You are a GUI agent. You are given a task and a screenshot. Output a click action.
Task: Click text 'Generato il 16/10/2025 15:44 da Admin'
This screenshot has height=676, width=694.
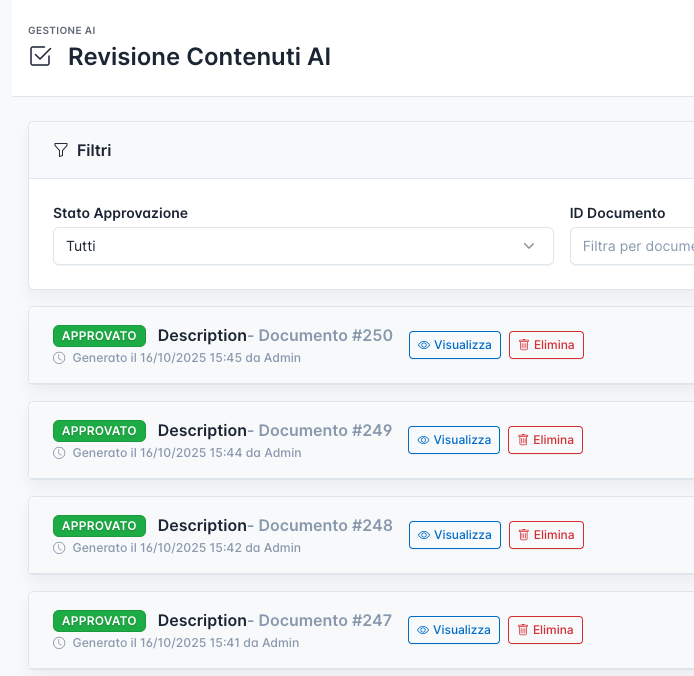(x=187, y=453)
